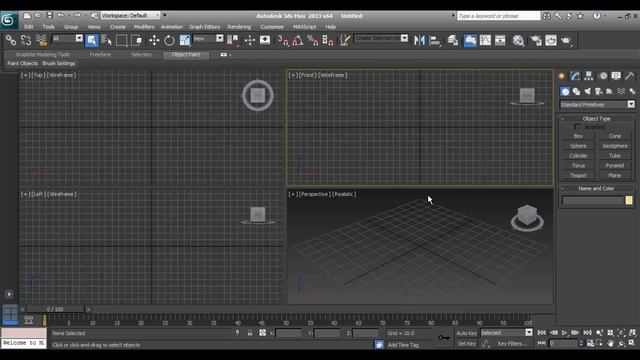Toggle the Auto Key button
Screen dimensions: 640x360
(x=467, y=333)
